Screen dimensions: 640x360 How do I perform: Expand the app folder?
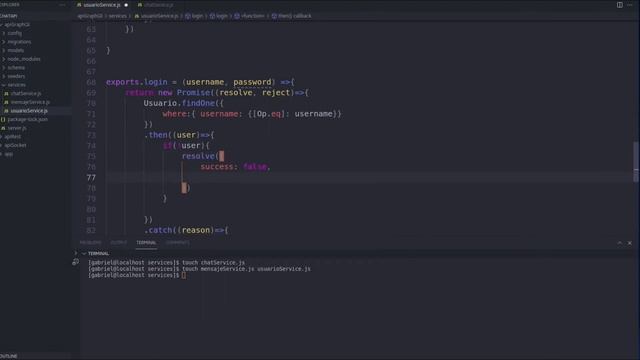[x=9, y=154]
